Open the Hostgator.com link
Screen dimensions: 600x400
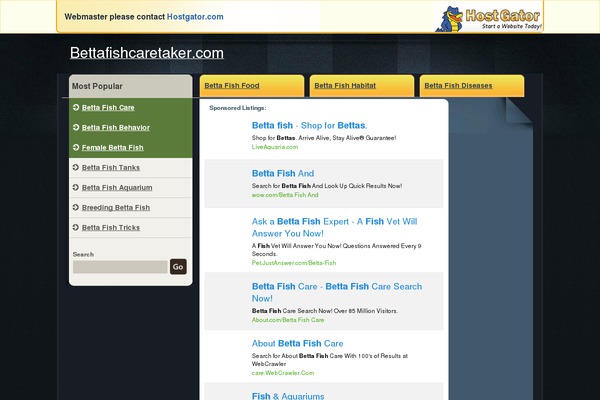click(195, 17)
